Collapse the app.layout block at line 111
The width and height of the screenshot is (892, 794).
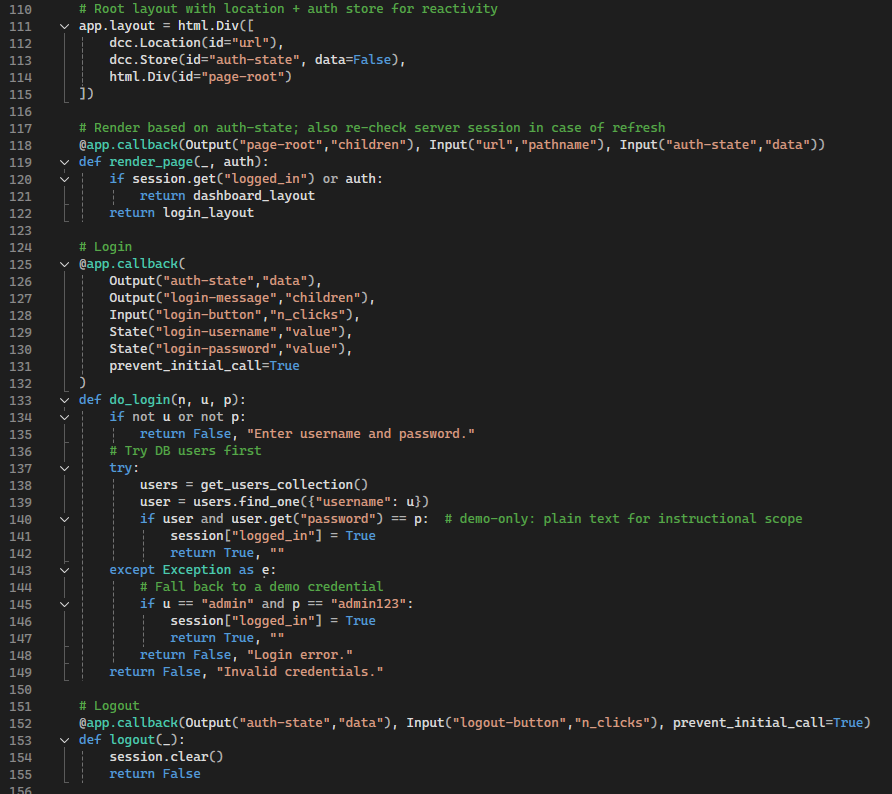pos(65,26)
